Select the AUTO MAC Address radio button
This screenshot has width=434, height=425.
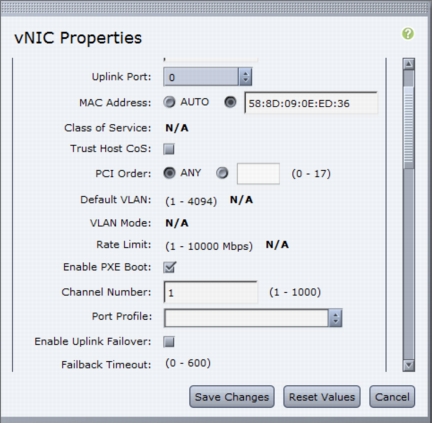coord(169,102)
